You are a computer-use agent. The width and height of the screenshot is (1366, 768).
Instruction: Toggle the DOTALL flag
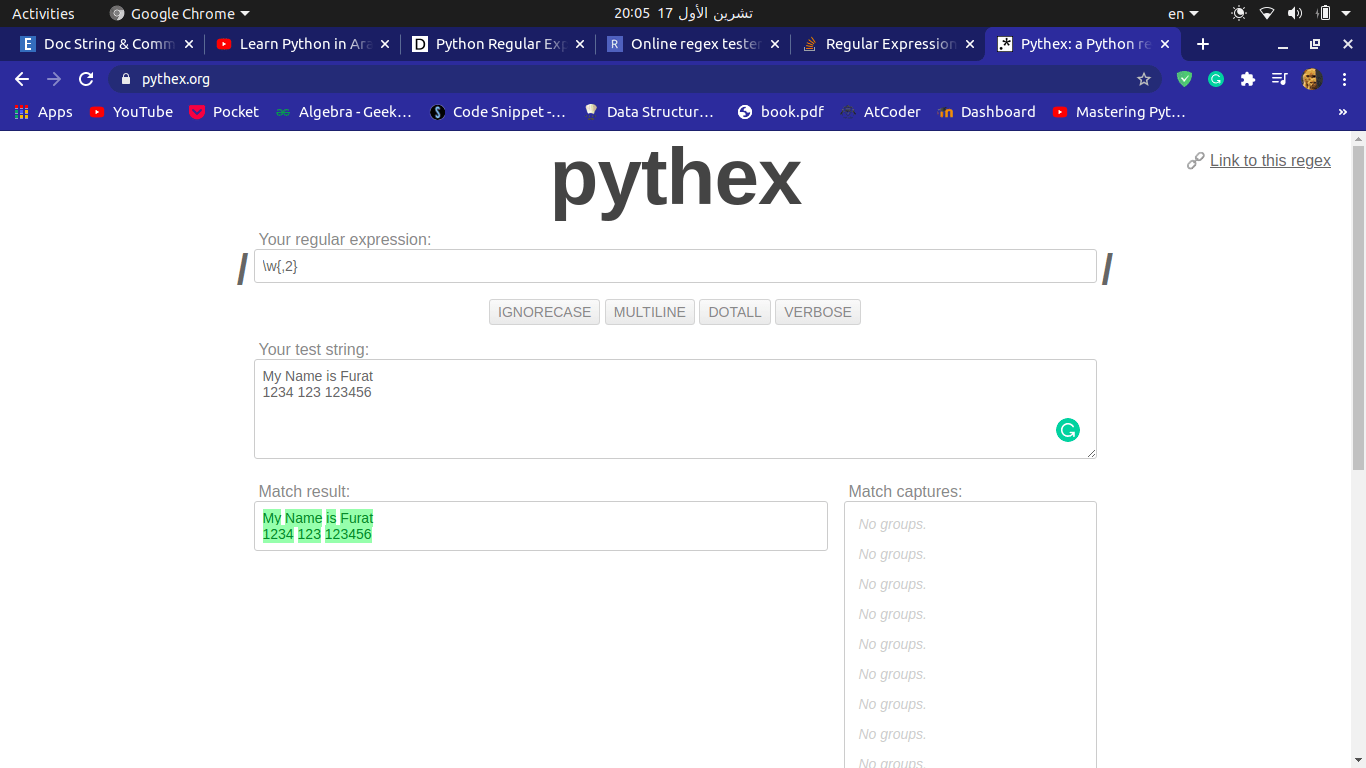735,312
